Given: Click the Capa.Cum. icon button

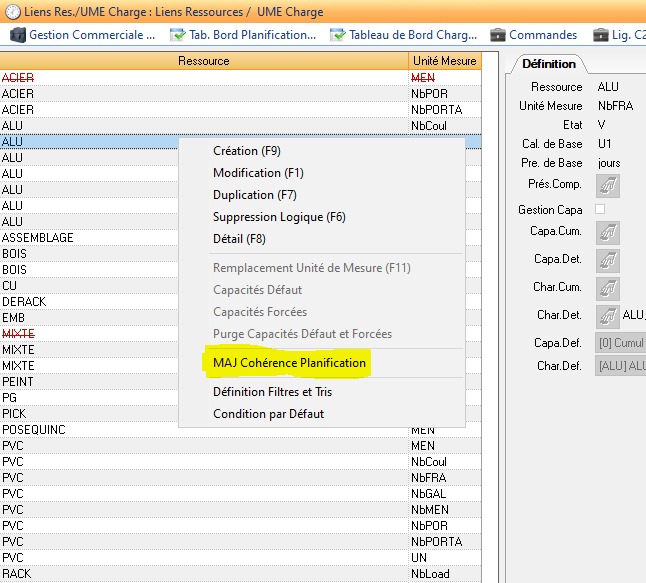Looking at the screenshot, I should point(608,233).
